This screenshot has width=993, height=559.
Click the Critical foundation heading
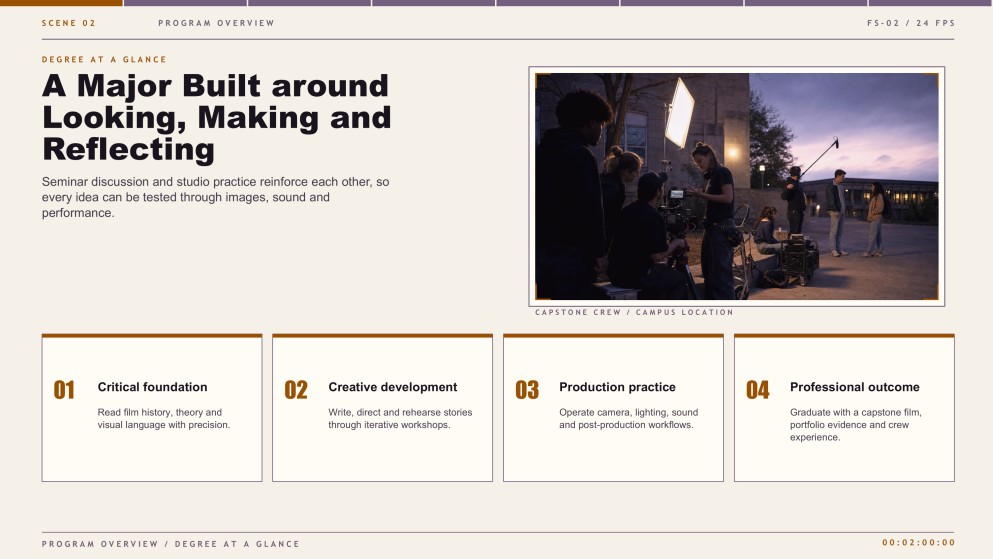click(x=152, y=387)
